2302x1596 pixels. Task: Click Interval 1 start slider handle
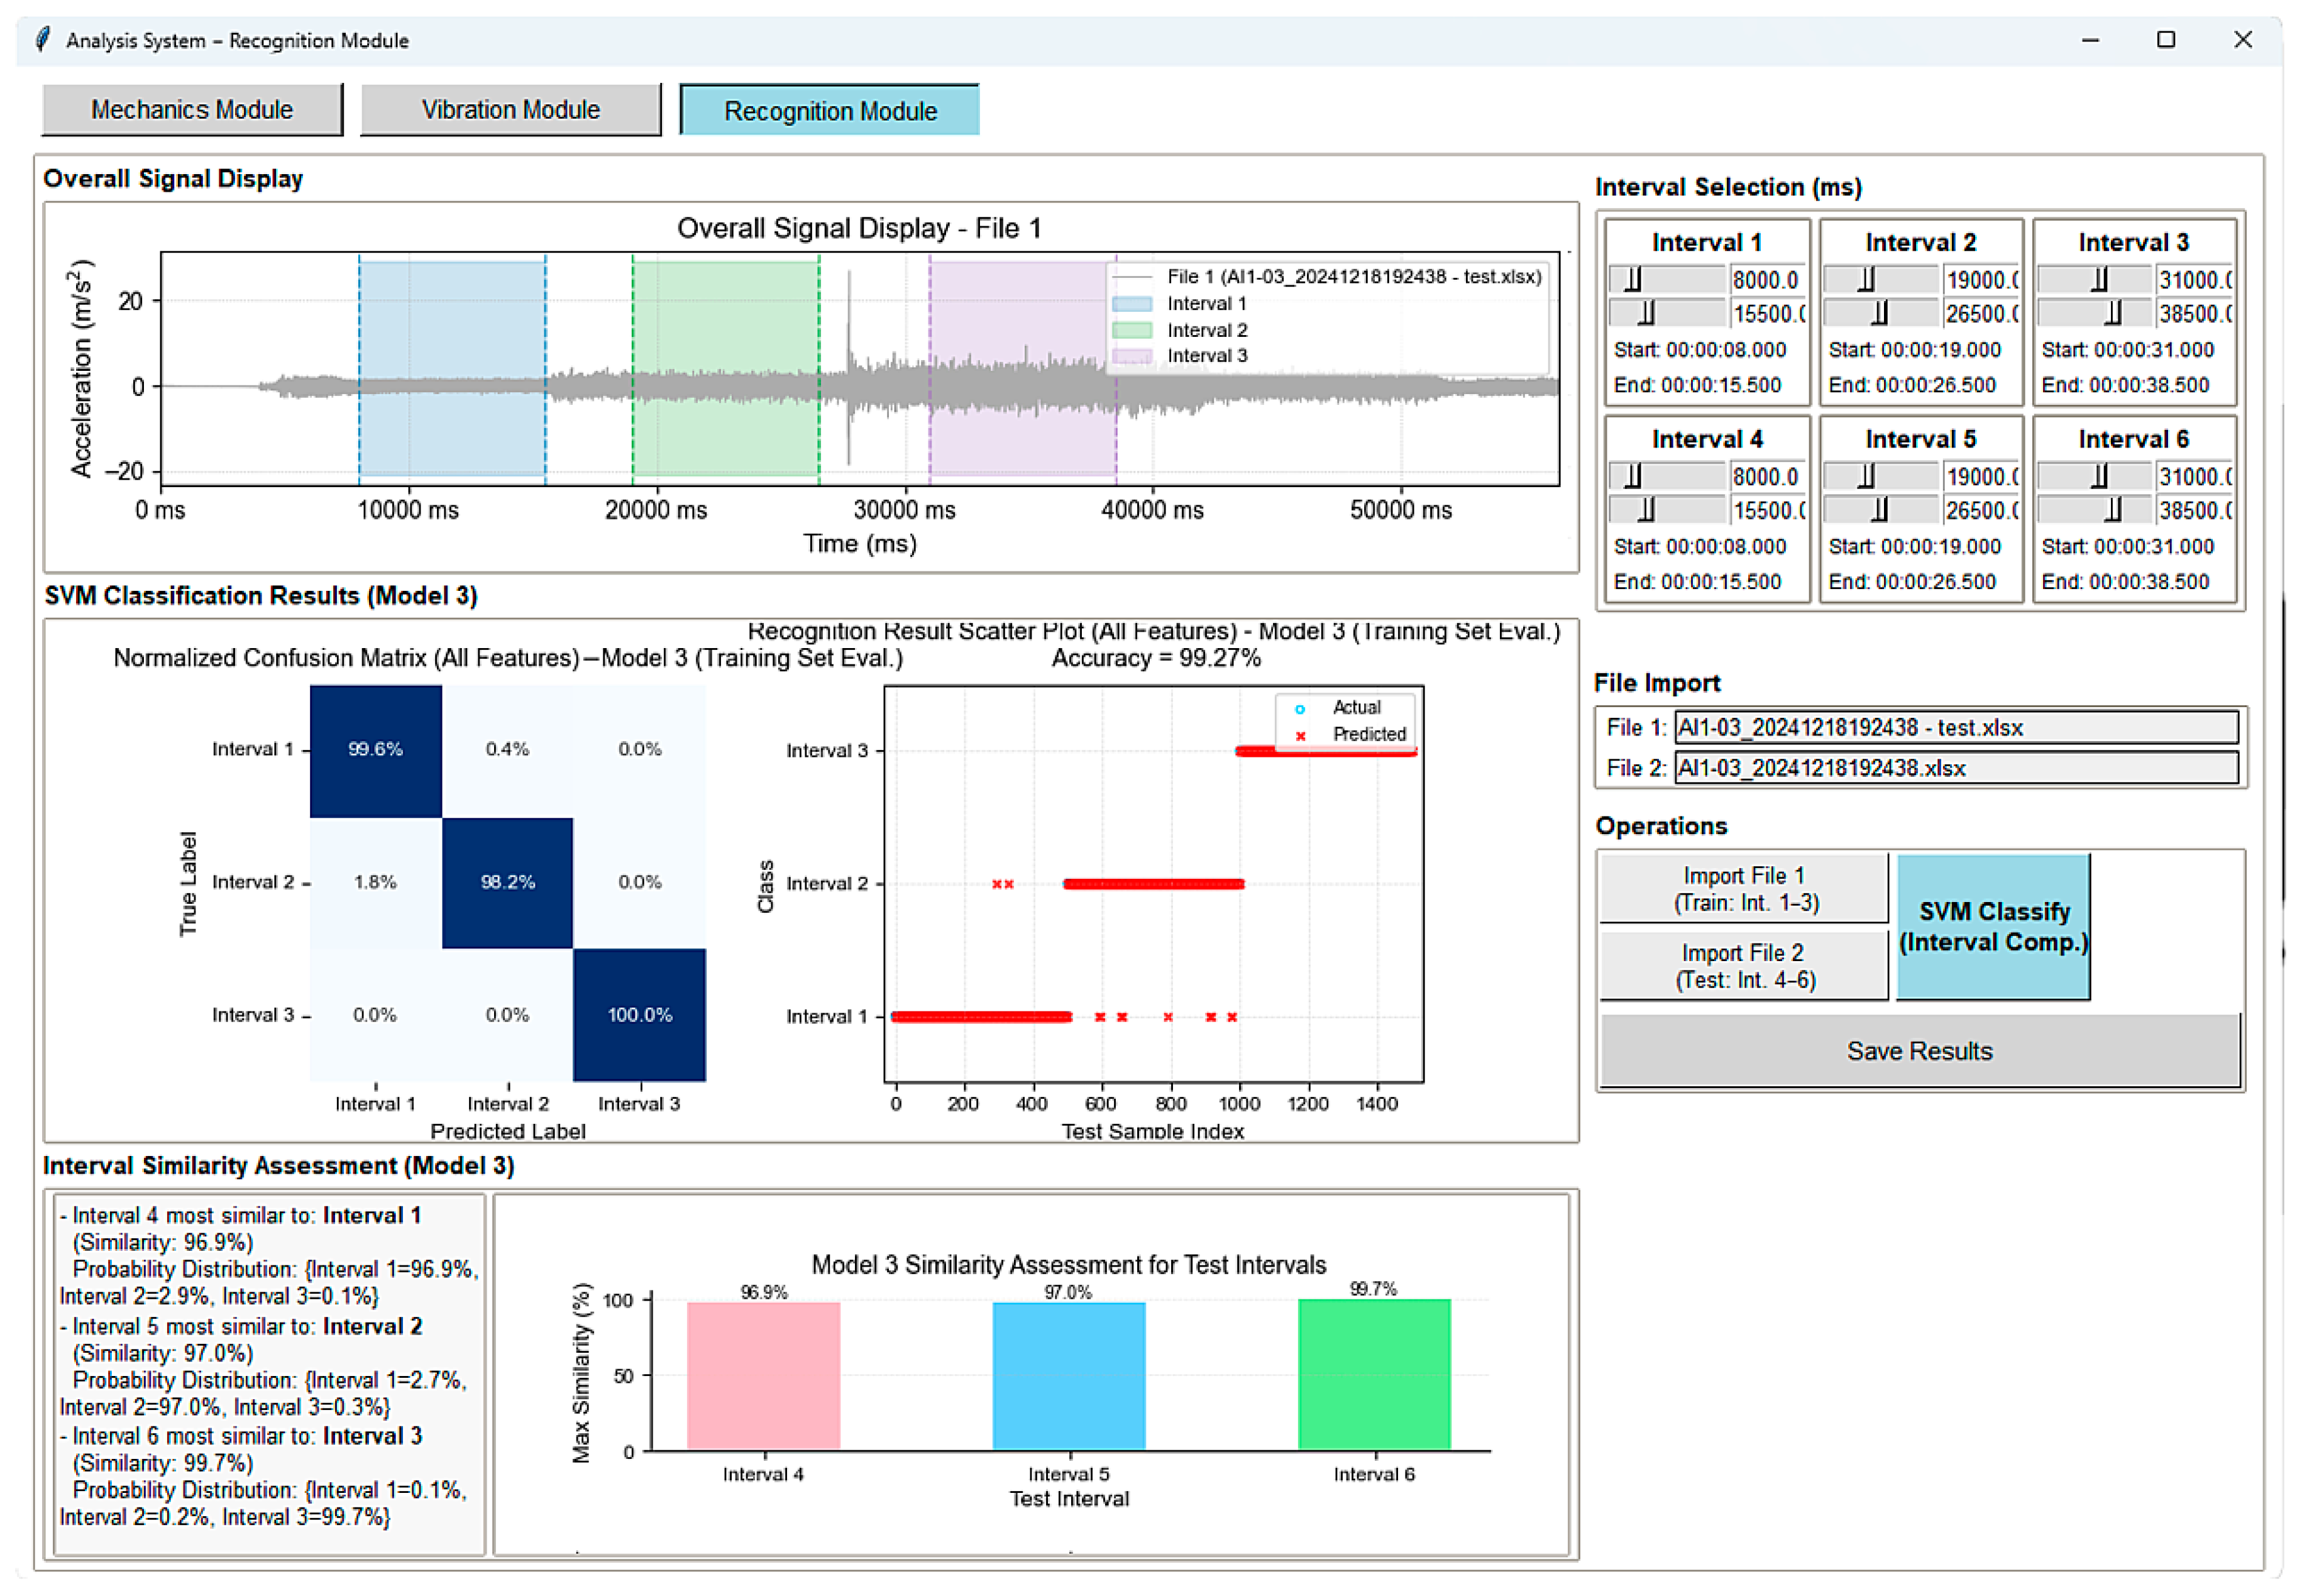1632,280
